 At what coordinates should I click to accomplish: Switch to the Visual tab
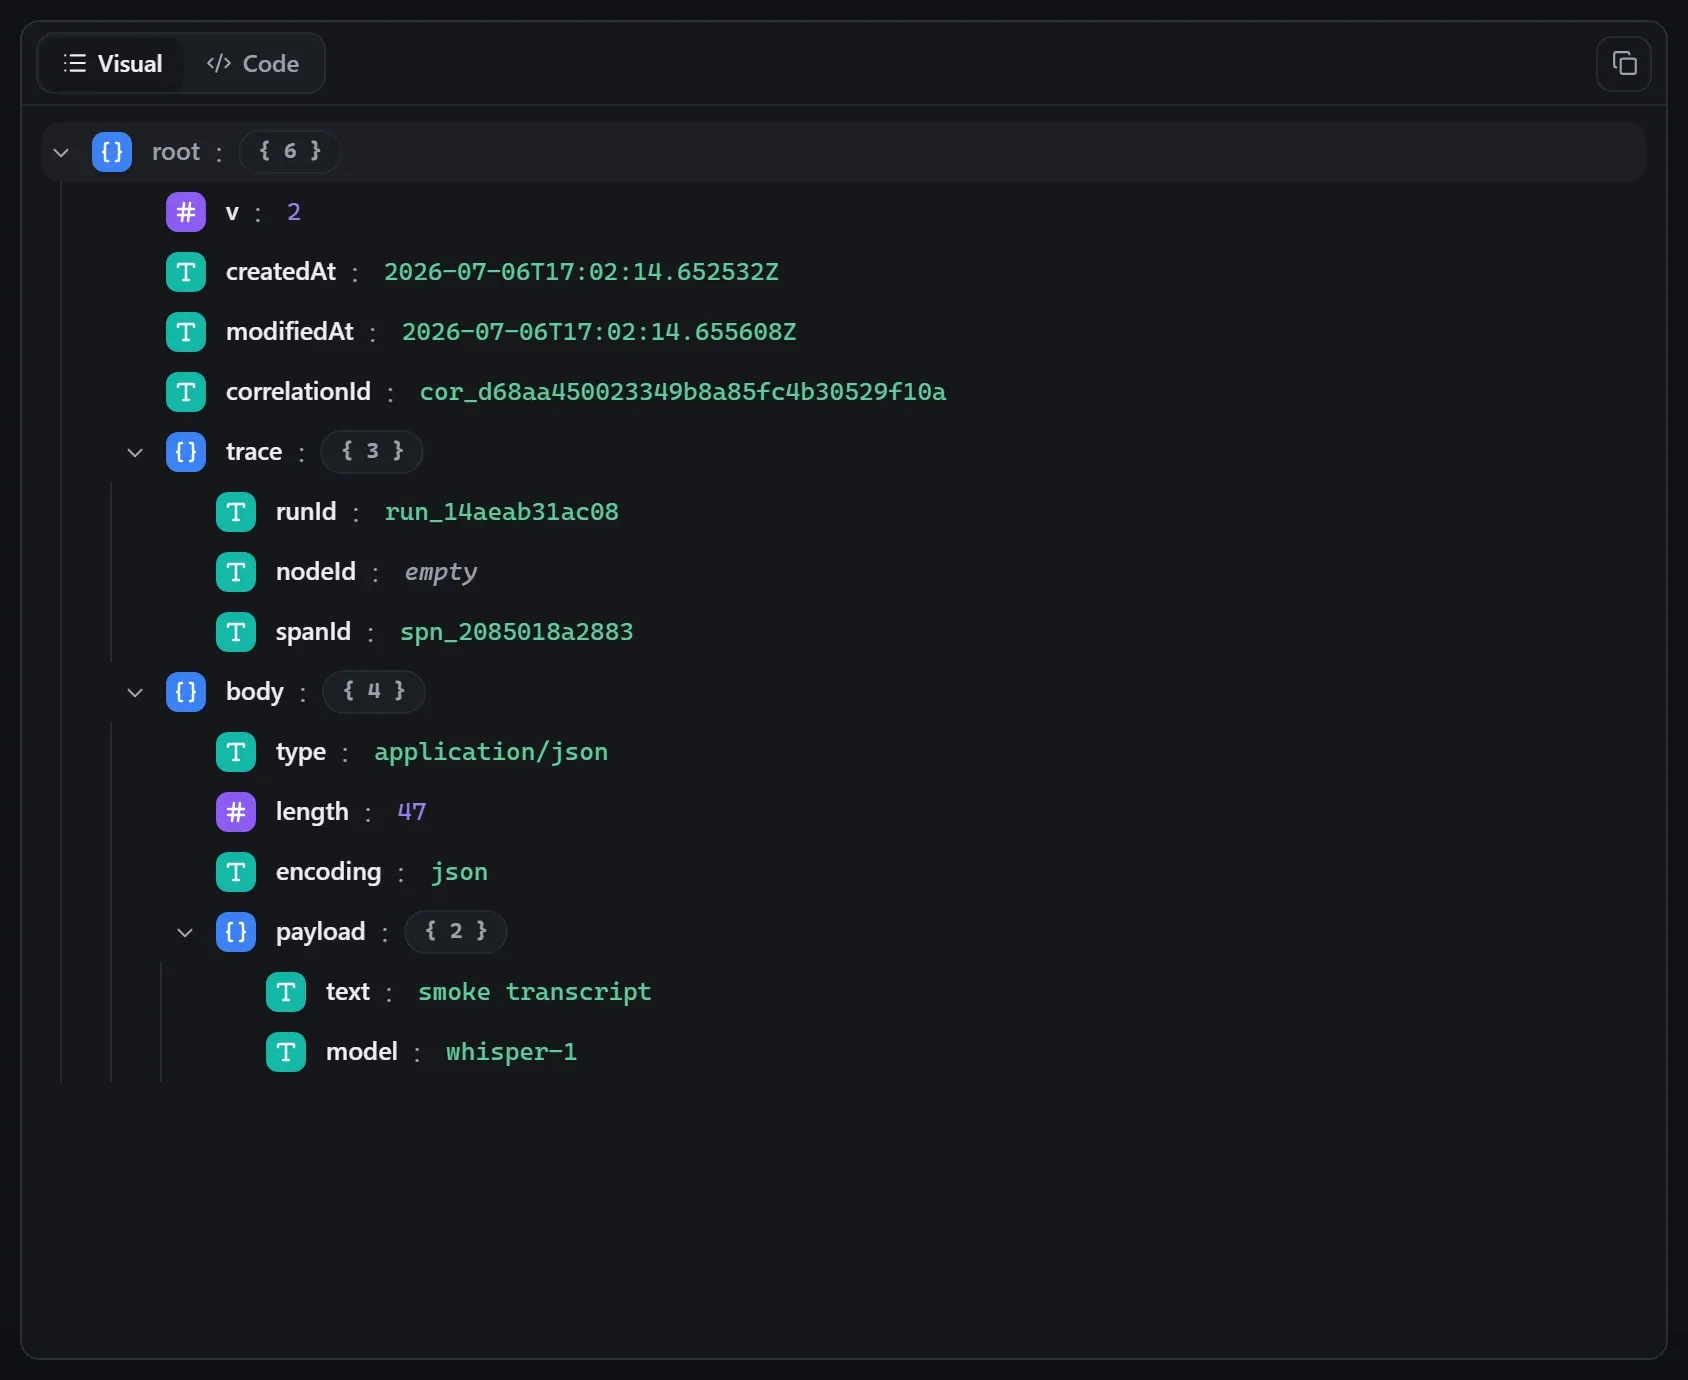[113, 64]
